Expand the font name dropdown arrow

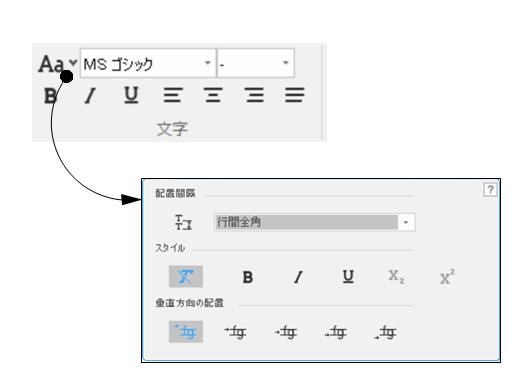208,63
